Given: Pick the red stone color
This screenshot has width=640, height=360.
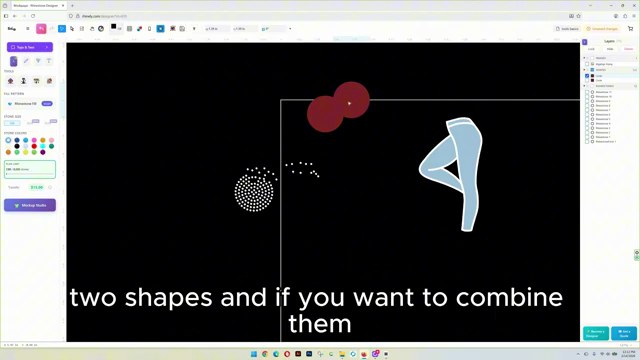Looking at the screenshot, I should (x=34, y=146).
